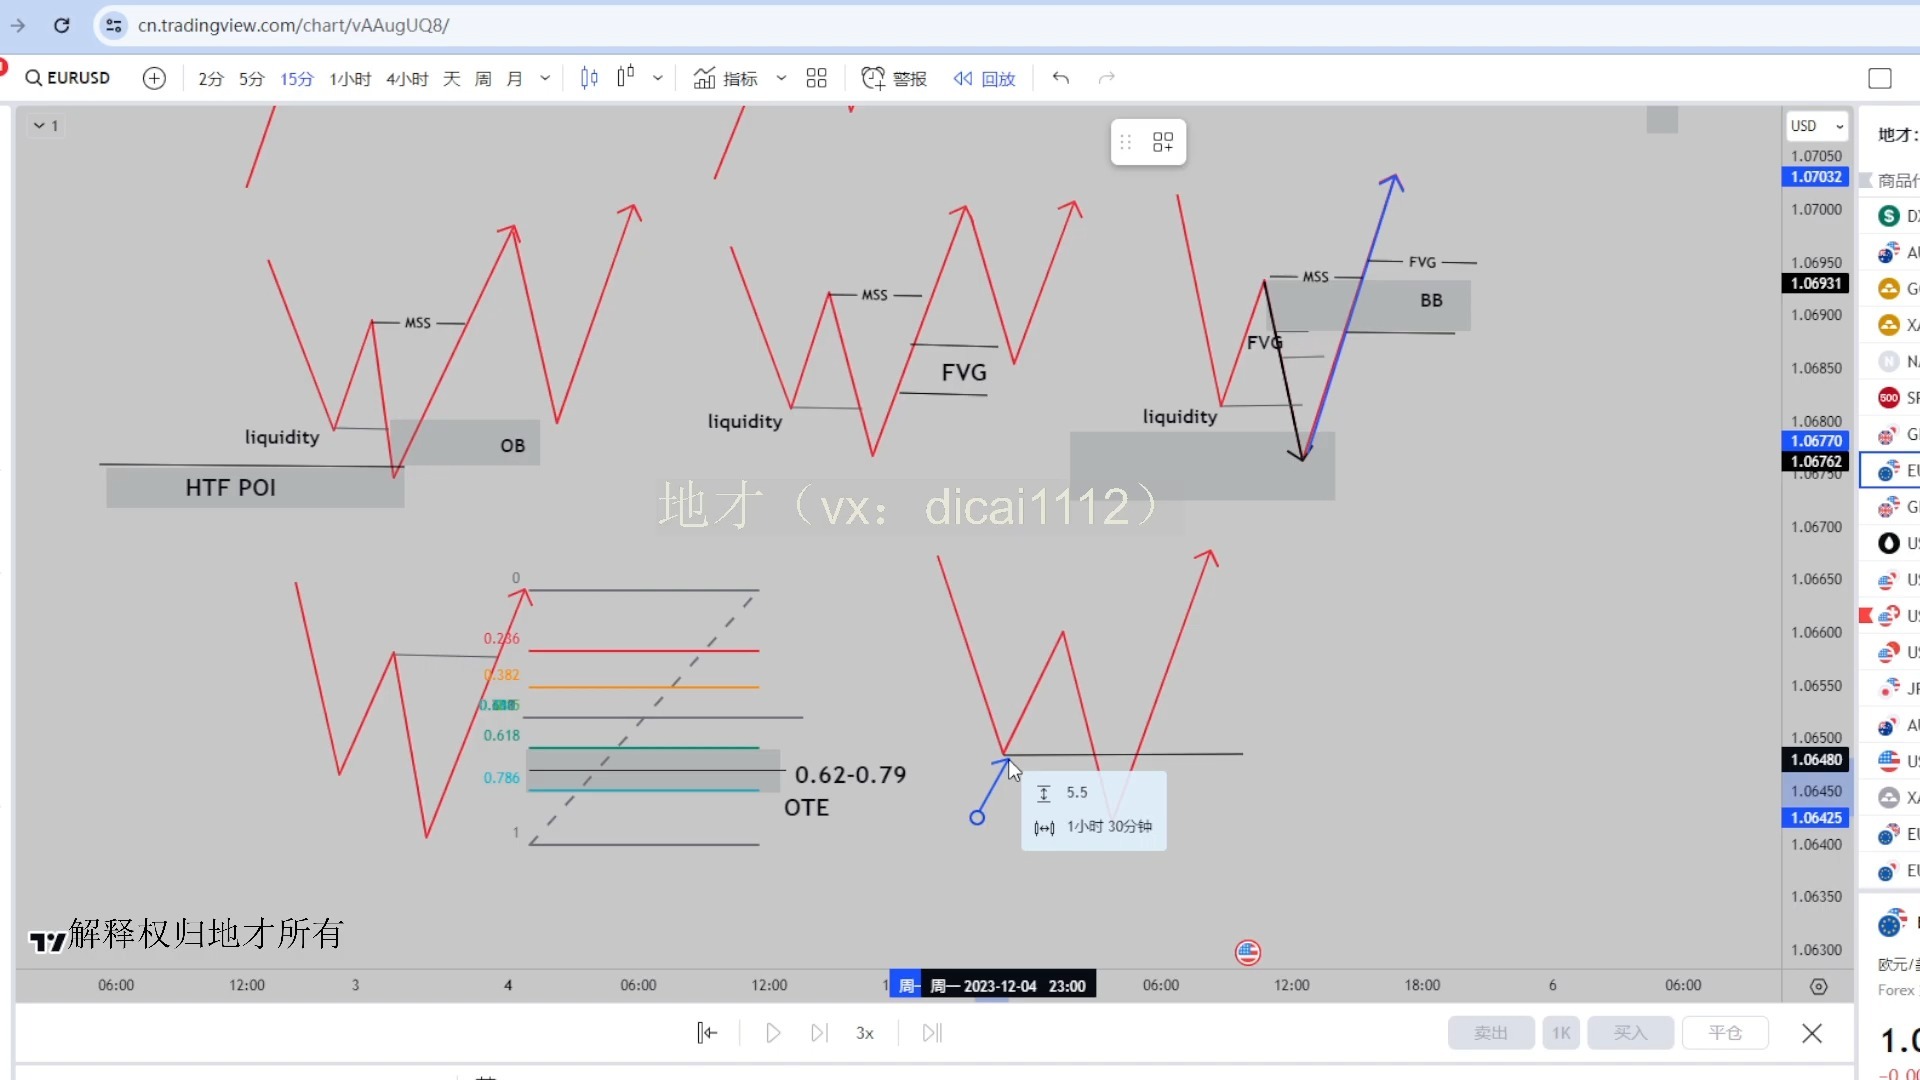Click the 买入 buy button
This screenshot has height=1080, width=1920.
point(1629,1033)
